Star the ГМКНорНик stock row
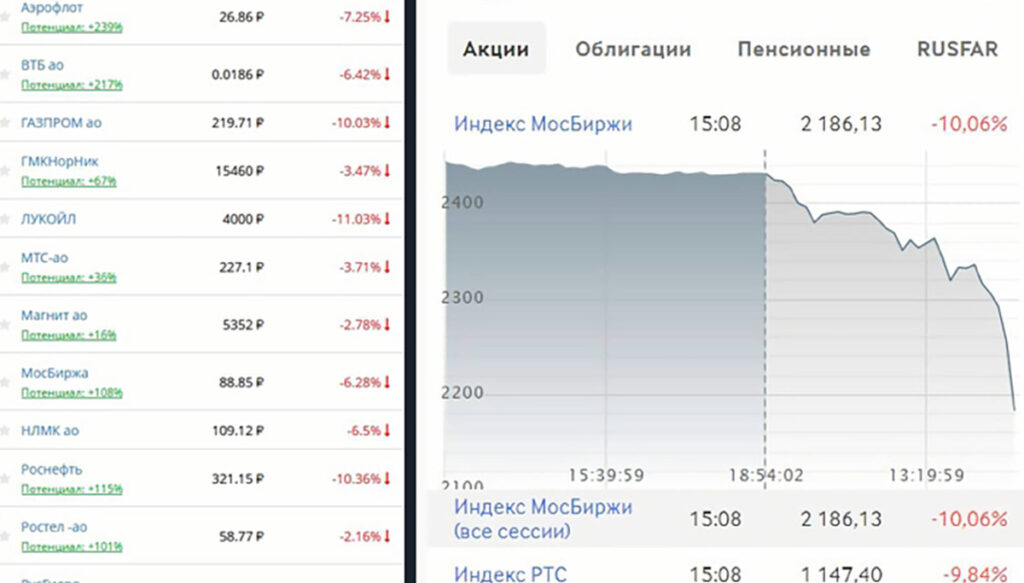Screen dimensions: 1024x583 tap(5, 171)
